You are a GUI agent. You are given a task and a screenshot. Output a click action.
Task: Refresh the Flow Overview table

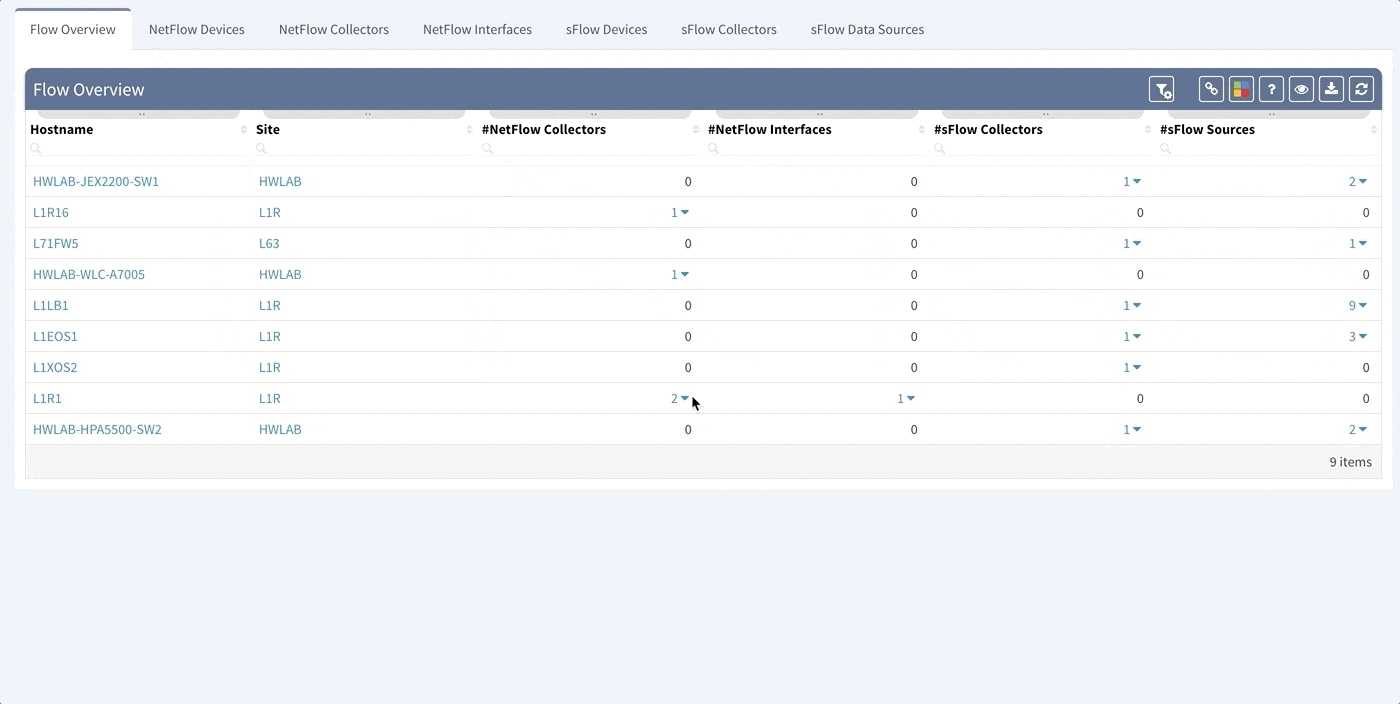click(x=1361, y=89)
